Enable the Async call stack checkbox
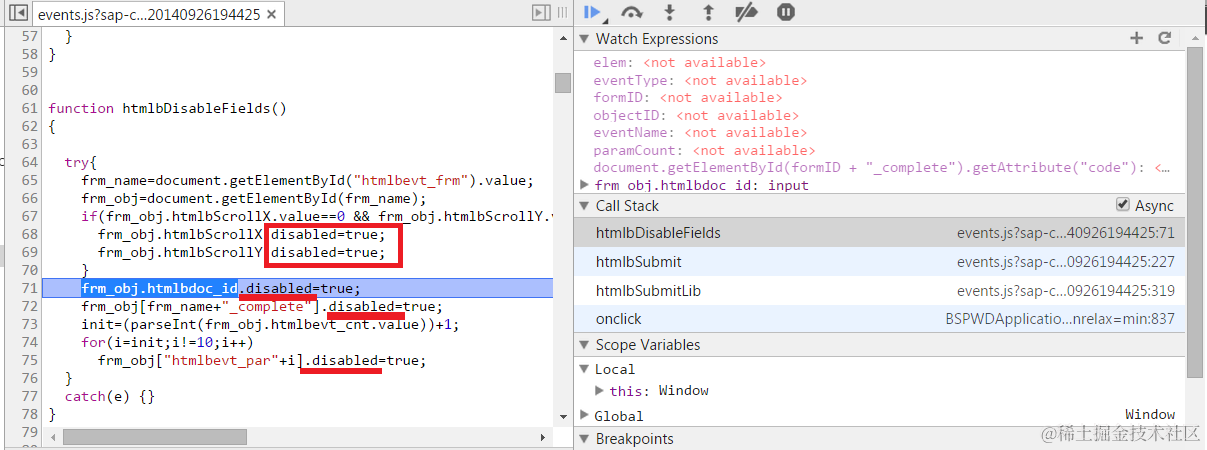This screenshot has width=1207, height=450. [1122, 205]
